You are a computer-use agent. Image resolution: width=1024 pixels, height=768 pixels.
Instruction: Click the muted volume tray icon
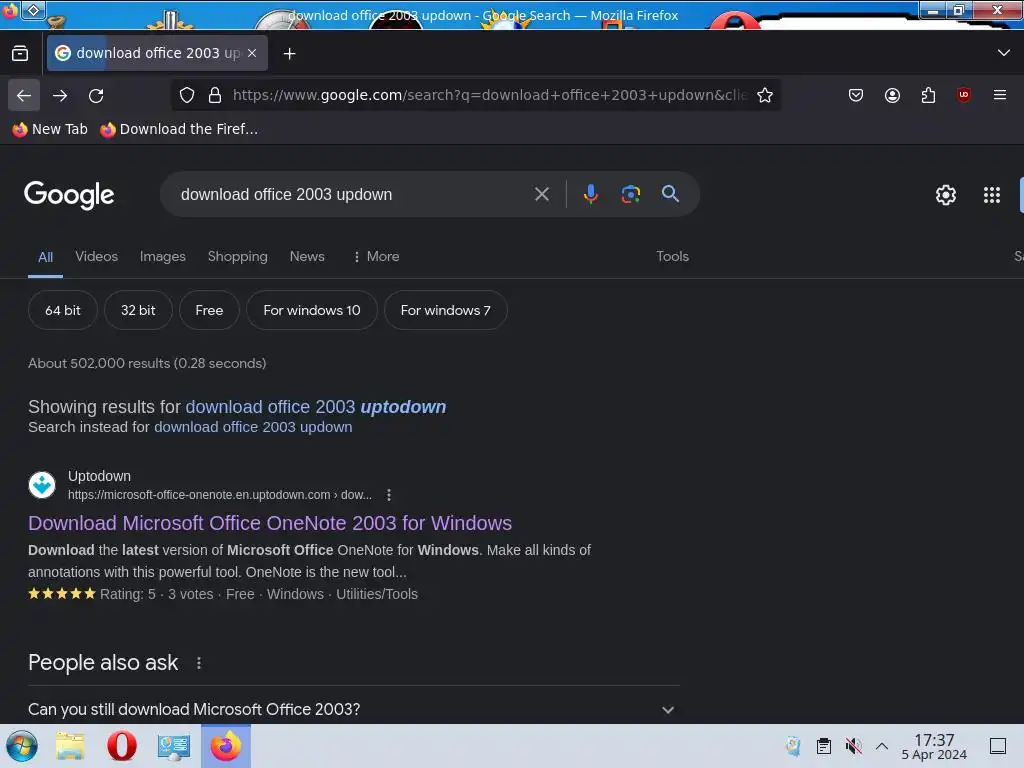(853, 746)
